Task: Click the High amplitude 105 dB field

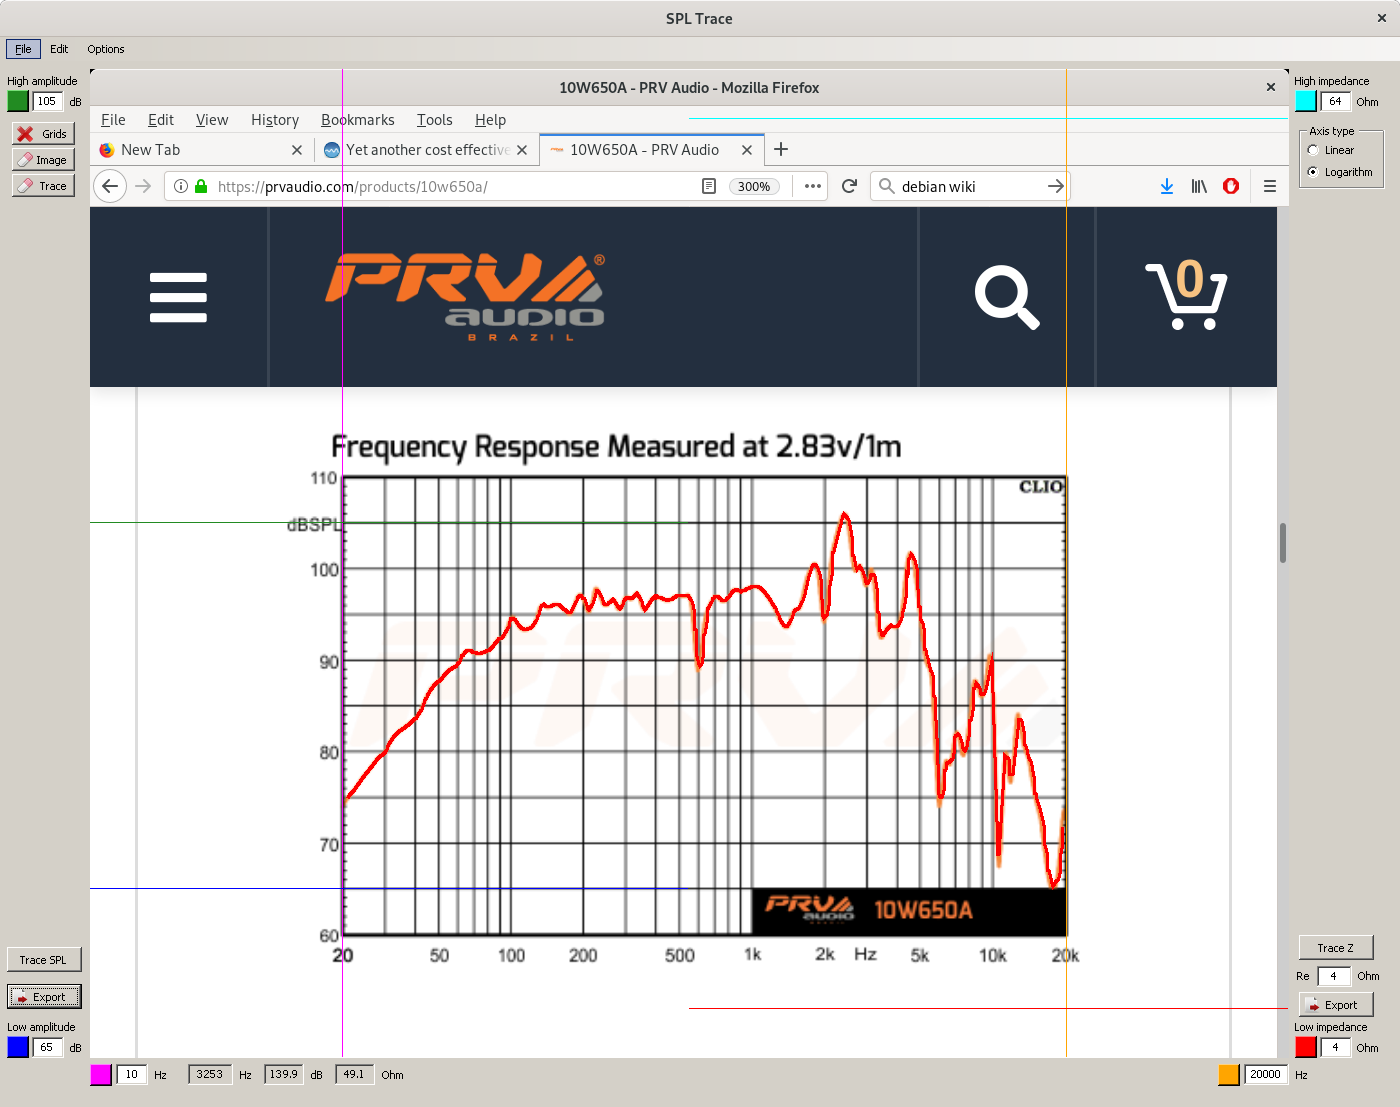Action: (x=47, y=101)
